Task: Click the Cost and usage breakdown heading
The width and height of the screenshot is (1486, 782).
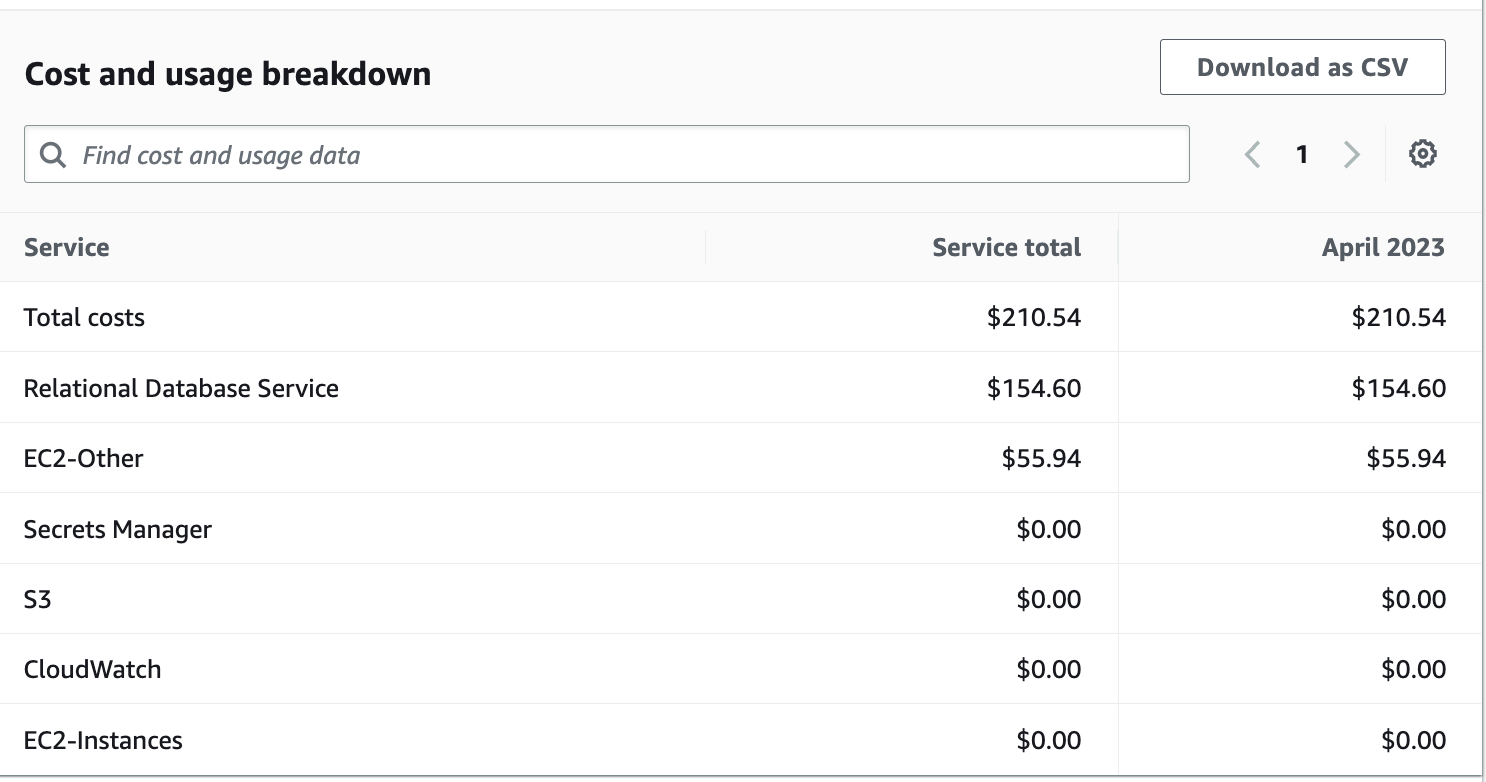Action: (228, 74)
